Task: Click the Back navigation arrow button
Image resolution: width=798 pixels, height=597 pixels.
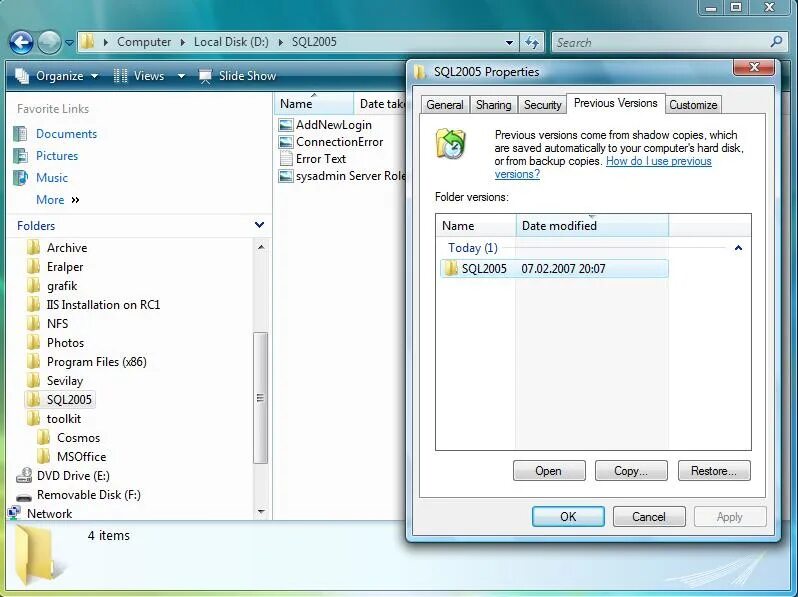Action: pyautogui.click(x=21, y=42)
